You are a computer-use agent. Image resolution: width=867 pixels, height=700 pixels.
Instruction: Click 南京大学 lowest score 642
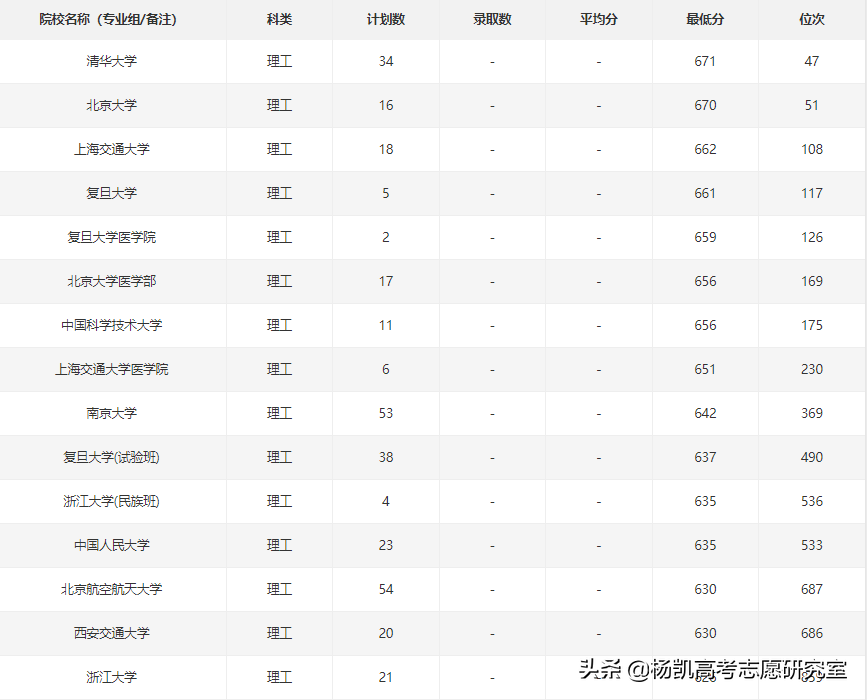(x=705, y=413)
